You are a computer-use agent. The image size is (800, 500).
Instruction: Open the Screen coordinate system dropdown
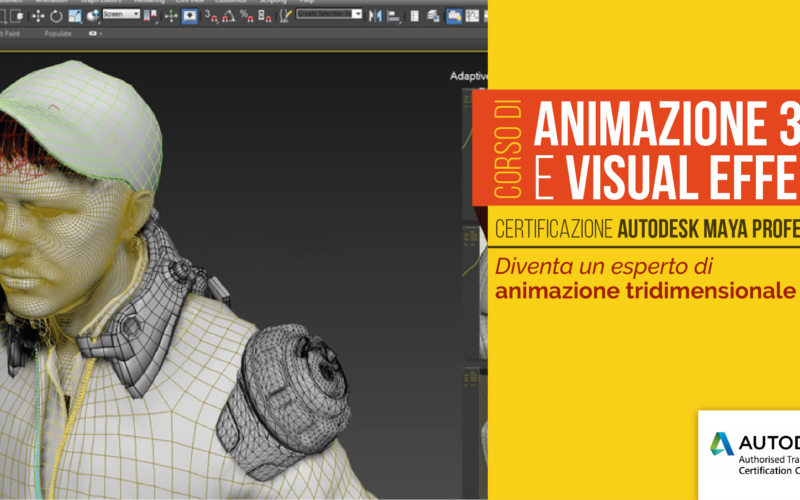tap(121, 15)
